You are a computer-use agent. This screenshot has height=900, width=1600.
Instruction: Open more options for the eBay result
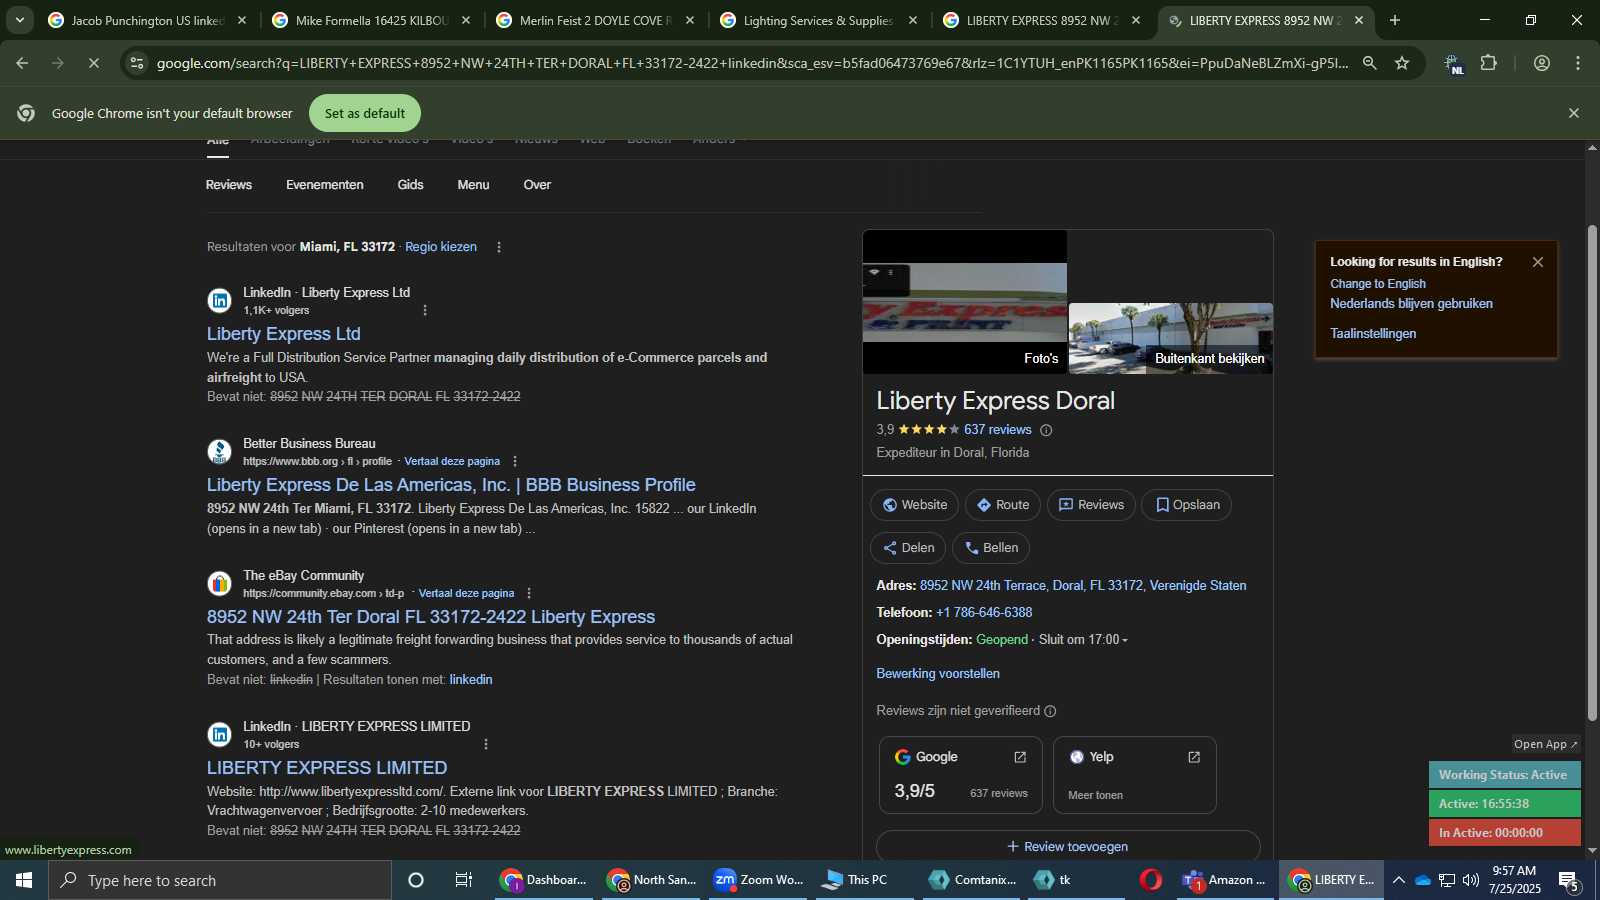coord(529,593)
